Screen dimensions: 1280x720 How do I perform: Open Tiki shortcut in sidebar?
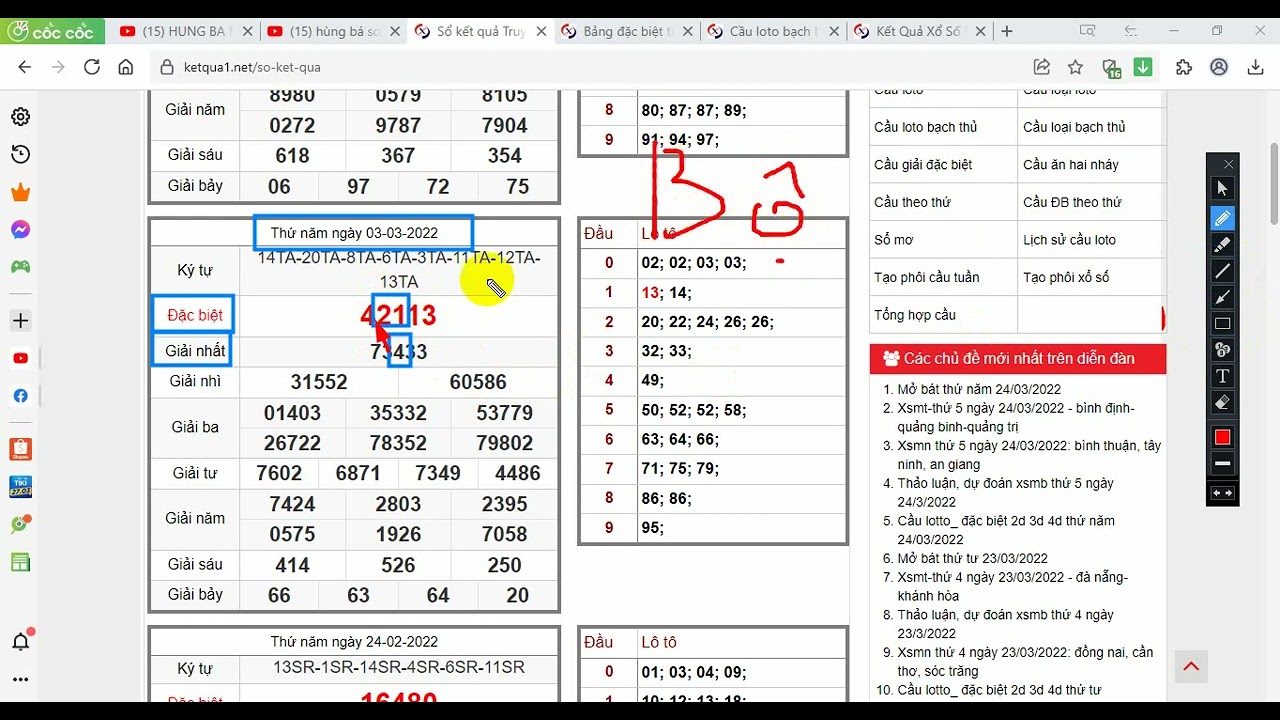[x=20, y=487]
